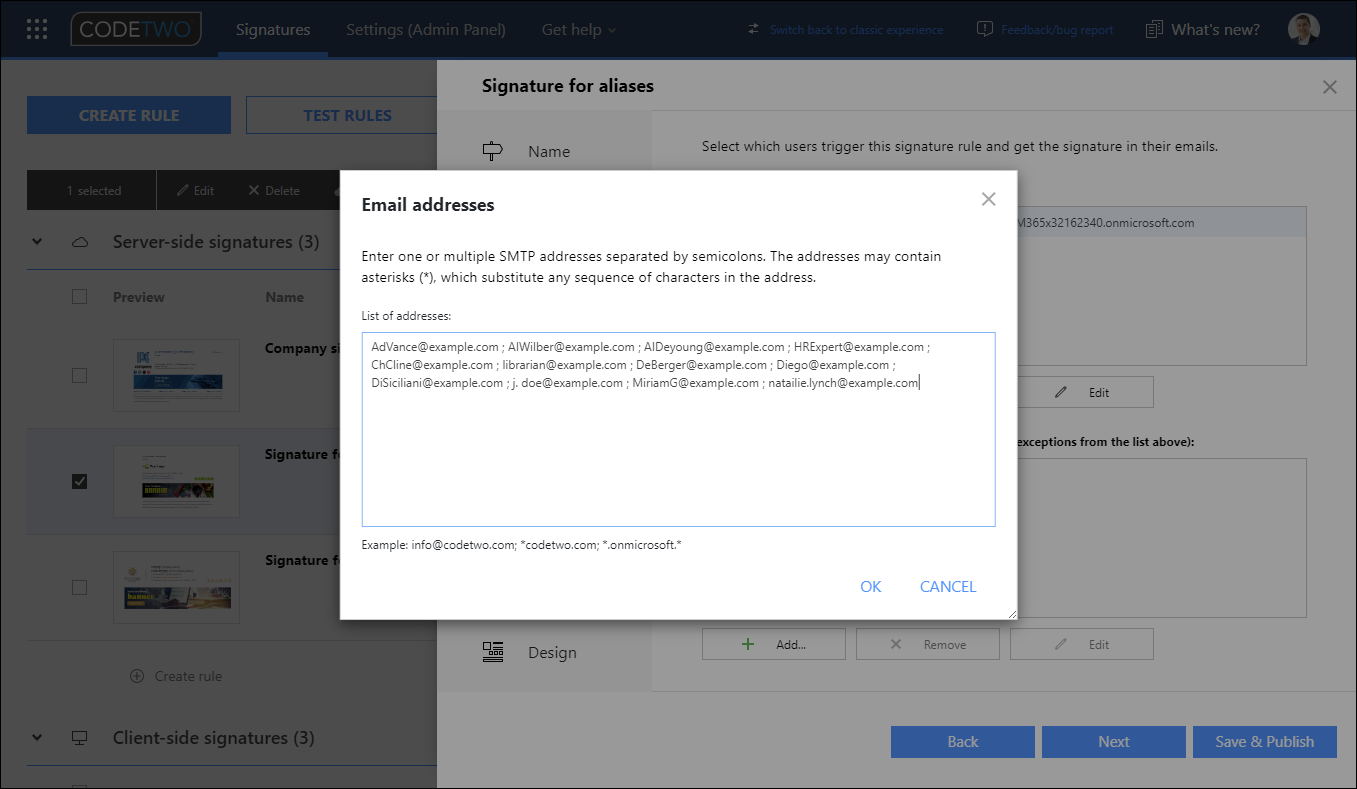
Task: Grab the textbox resize handle corner
Action: pos(1012,614)
